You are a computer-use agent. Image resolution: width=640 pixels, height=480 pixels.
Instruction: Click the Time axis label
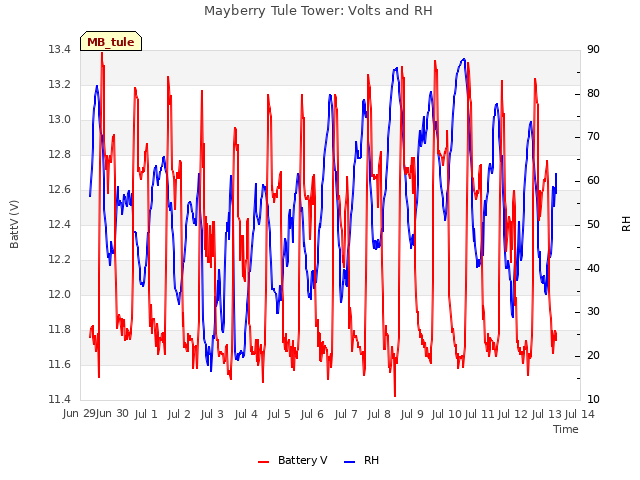pyautogui.click(x=566, y=429)
